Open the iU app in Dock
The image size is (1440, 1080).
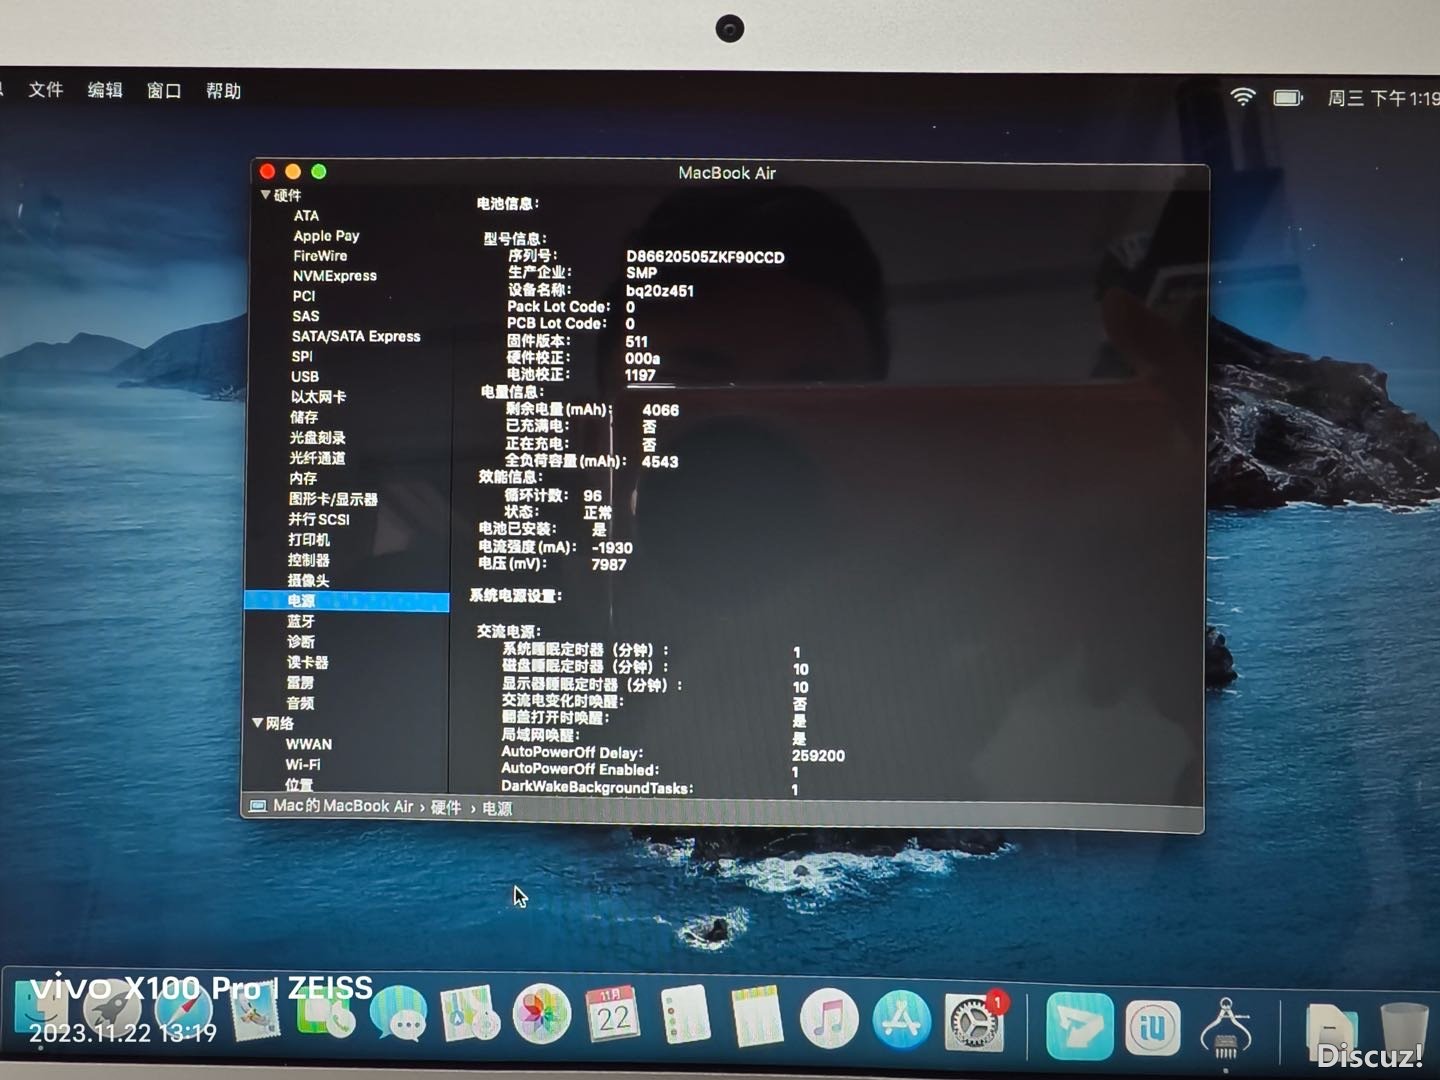(1153, 1028)
